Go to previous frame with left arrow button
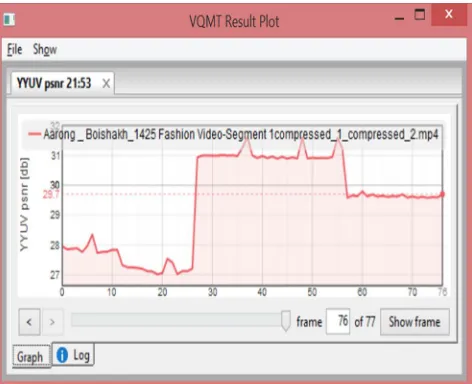This screenshot has width=472, height=384. point(29,322)
